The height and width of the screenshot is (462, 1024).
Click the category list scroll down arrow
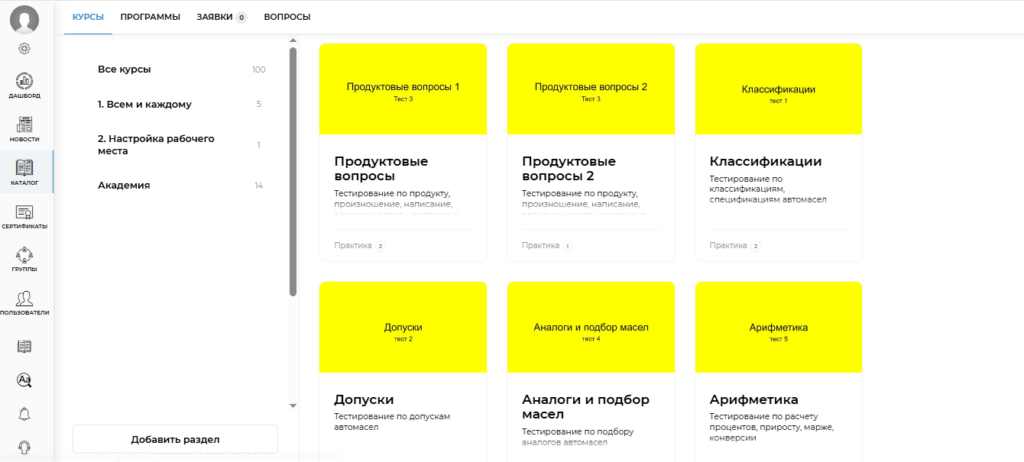pos(293,406)
